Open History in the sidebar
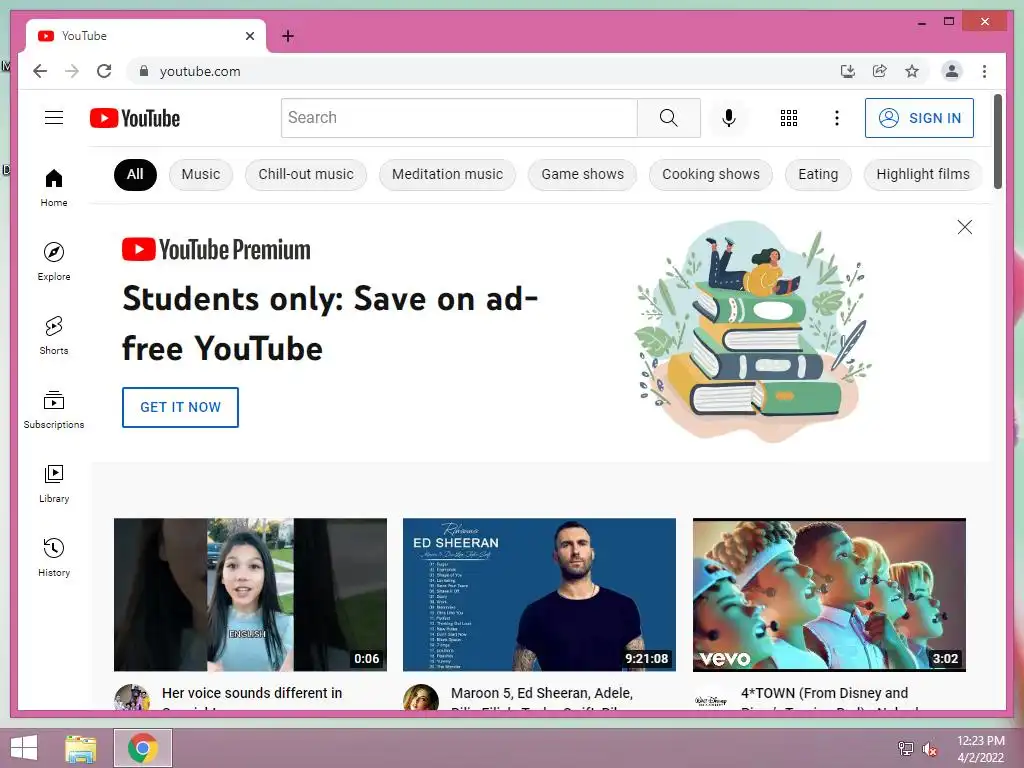Image resolution: width=1024 pixels, height=768 pixels. click(54, 557)
